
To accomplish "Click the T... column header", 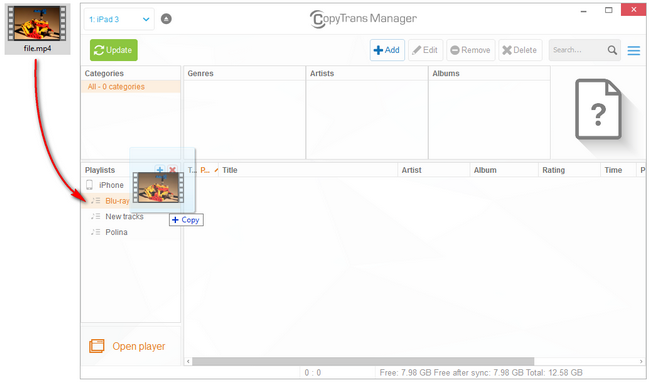I will point(192,170).
